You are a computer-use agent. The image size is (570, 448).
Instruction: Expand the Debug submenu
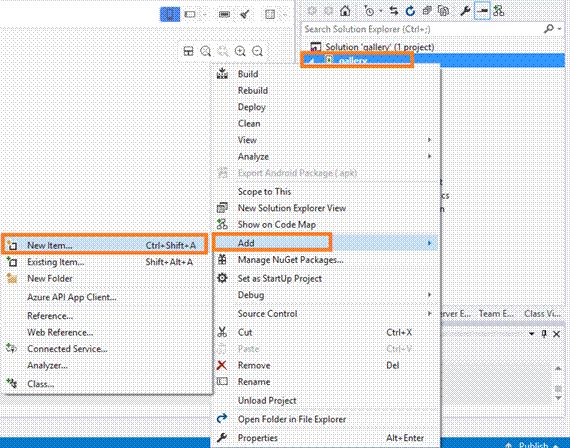click(x=325, y=295)
